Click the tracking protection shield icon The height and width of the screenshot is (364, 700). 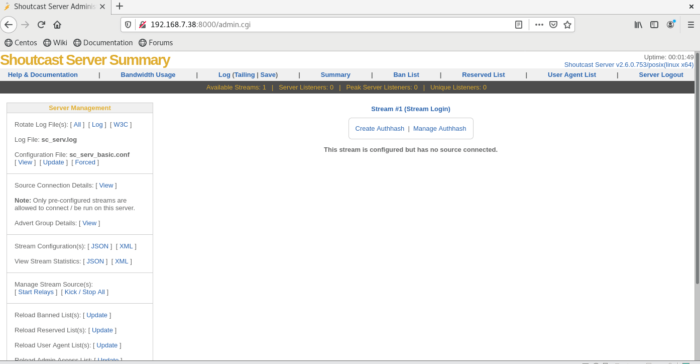point(128,25)
